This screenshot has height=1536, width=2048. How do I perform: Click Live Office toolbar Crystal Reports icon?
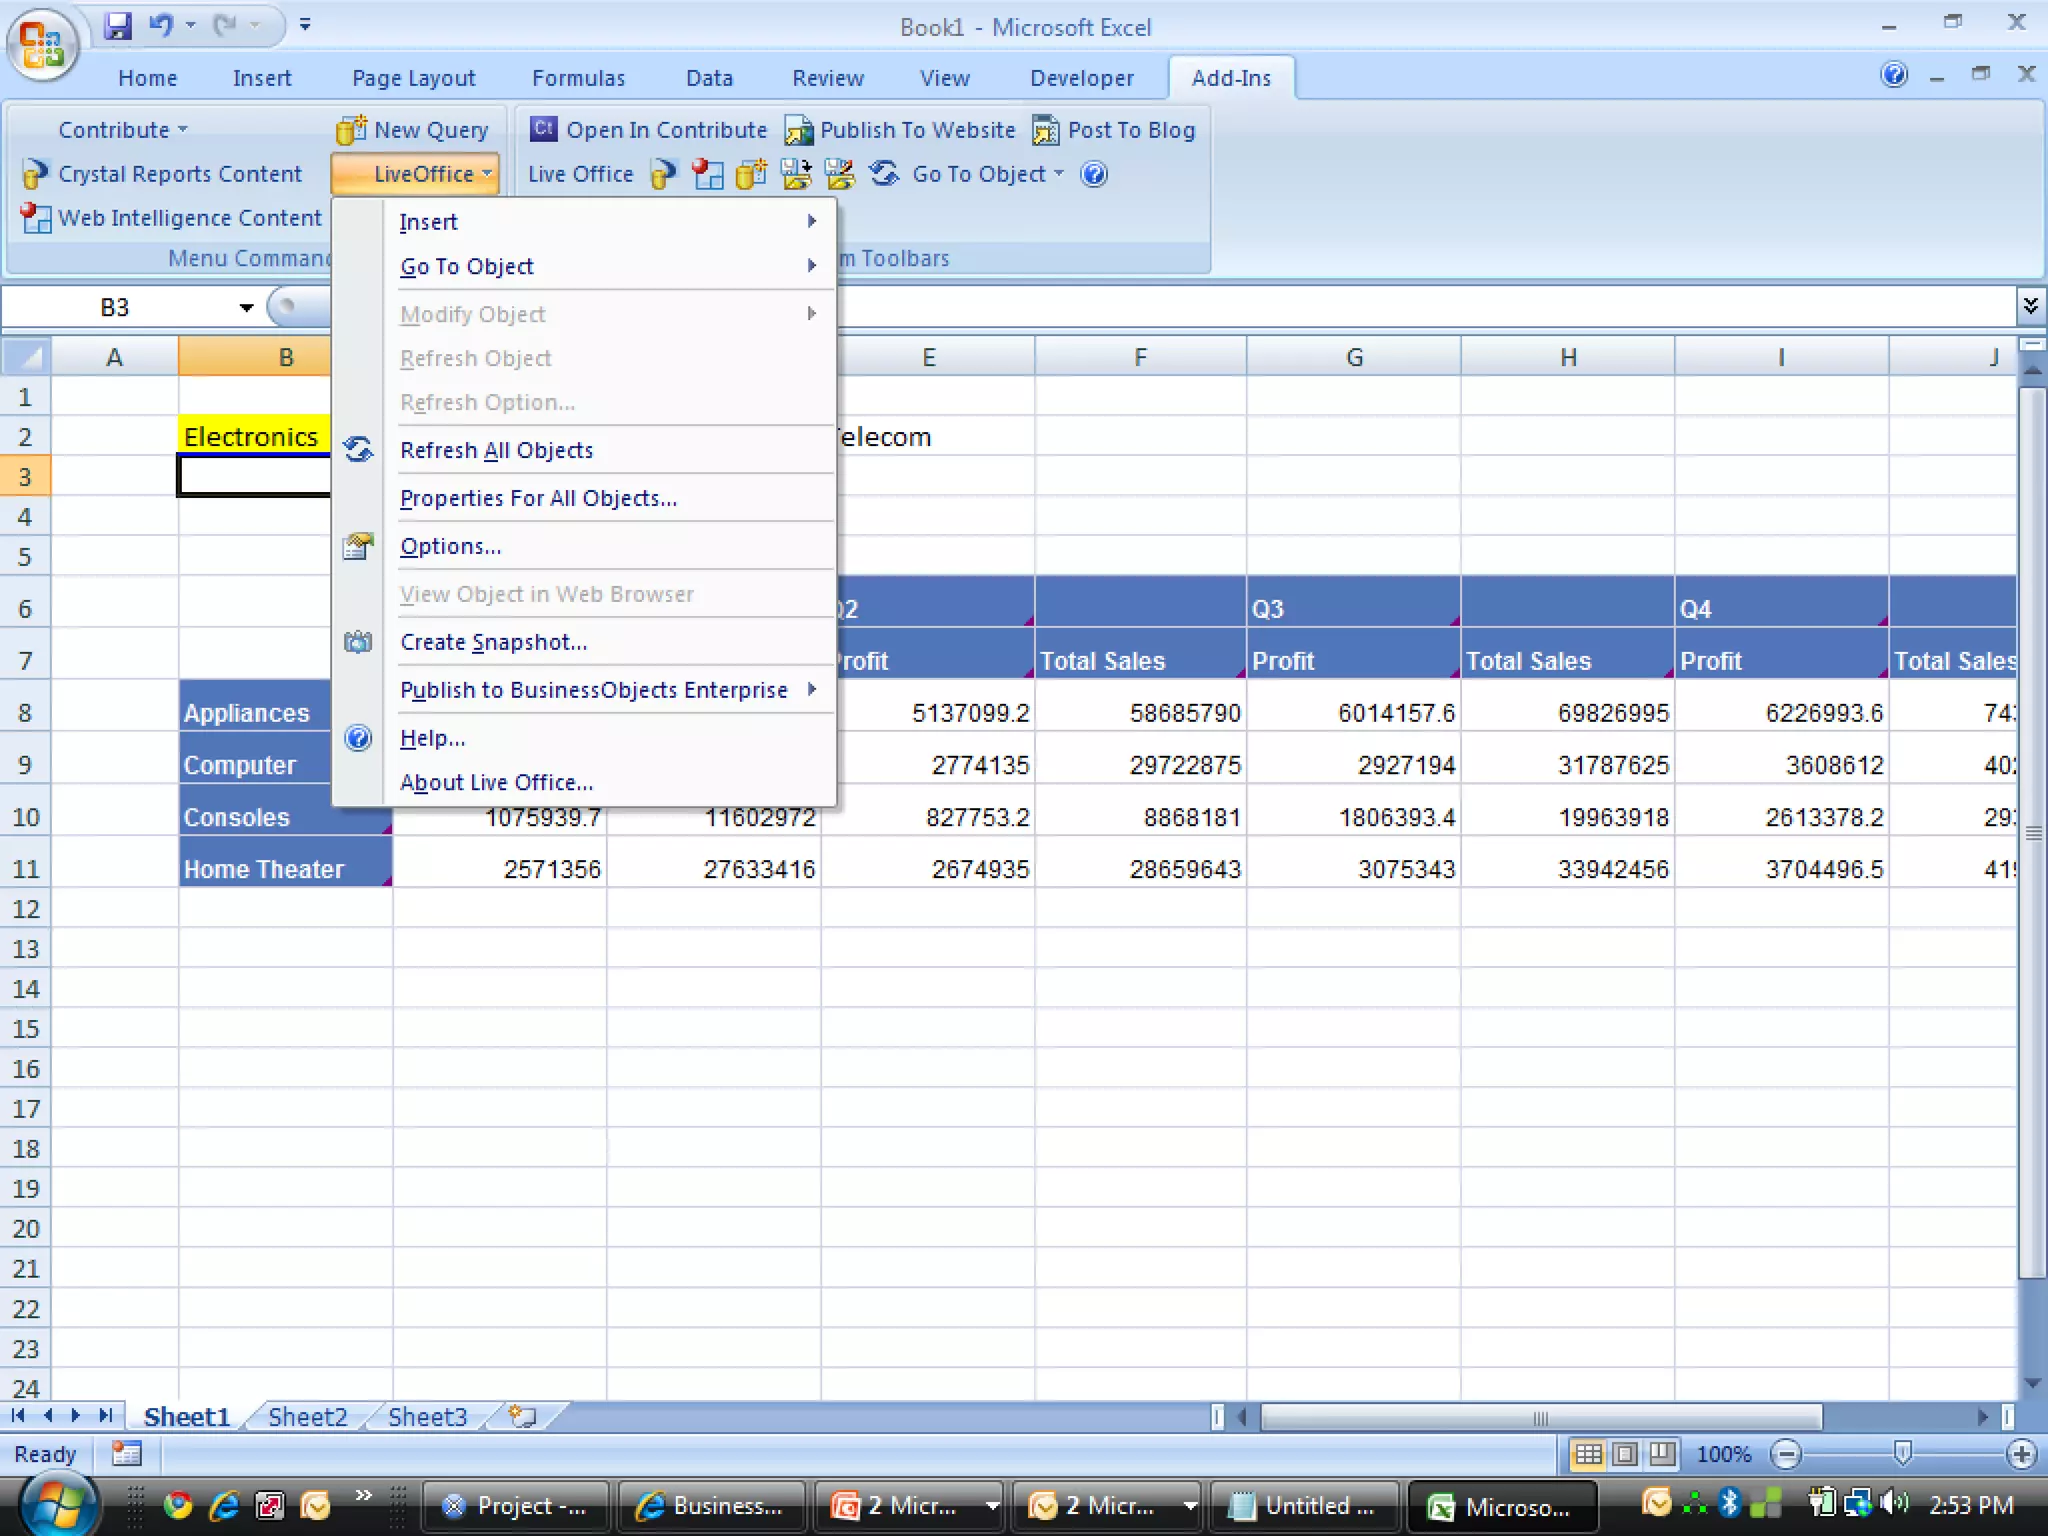click(x=663, y=174)
